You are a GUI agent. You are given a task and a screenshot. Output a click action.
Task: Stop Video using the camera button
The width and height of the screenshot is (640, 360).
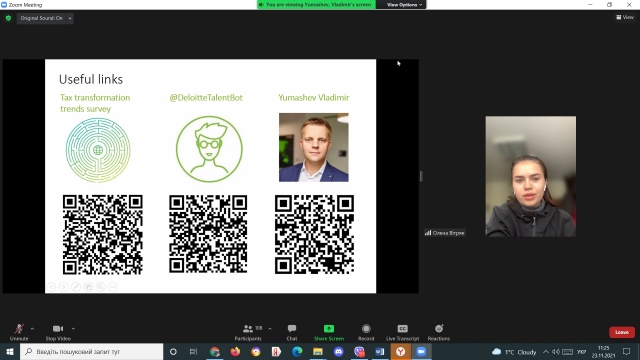point(58,332)
